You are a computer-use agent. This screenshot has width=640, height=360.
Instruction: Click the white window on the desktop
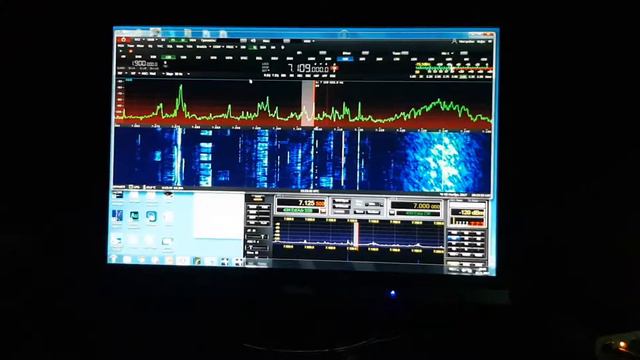click(219, 216)
